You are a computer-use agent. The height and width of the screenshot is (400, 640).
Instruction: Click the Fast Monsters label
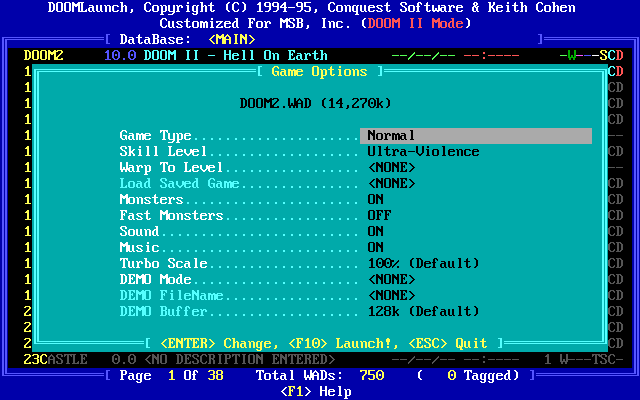click(x=171, y=215)
